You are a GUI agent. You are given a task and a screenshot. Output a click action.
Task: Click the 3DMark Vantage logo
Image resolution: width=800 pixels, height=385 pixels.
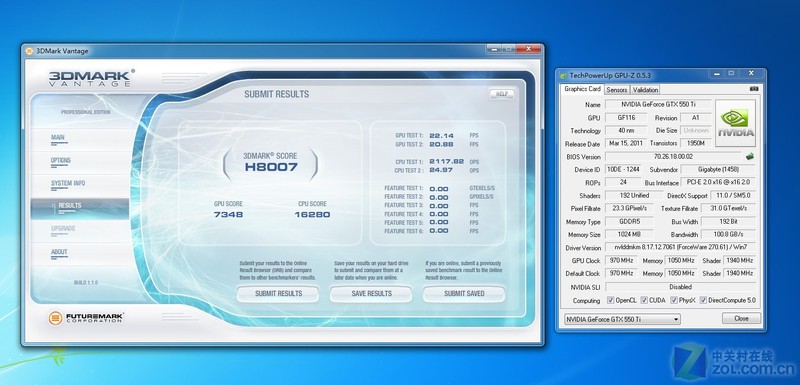pos(91,78)
